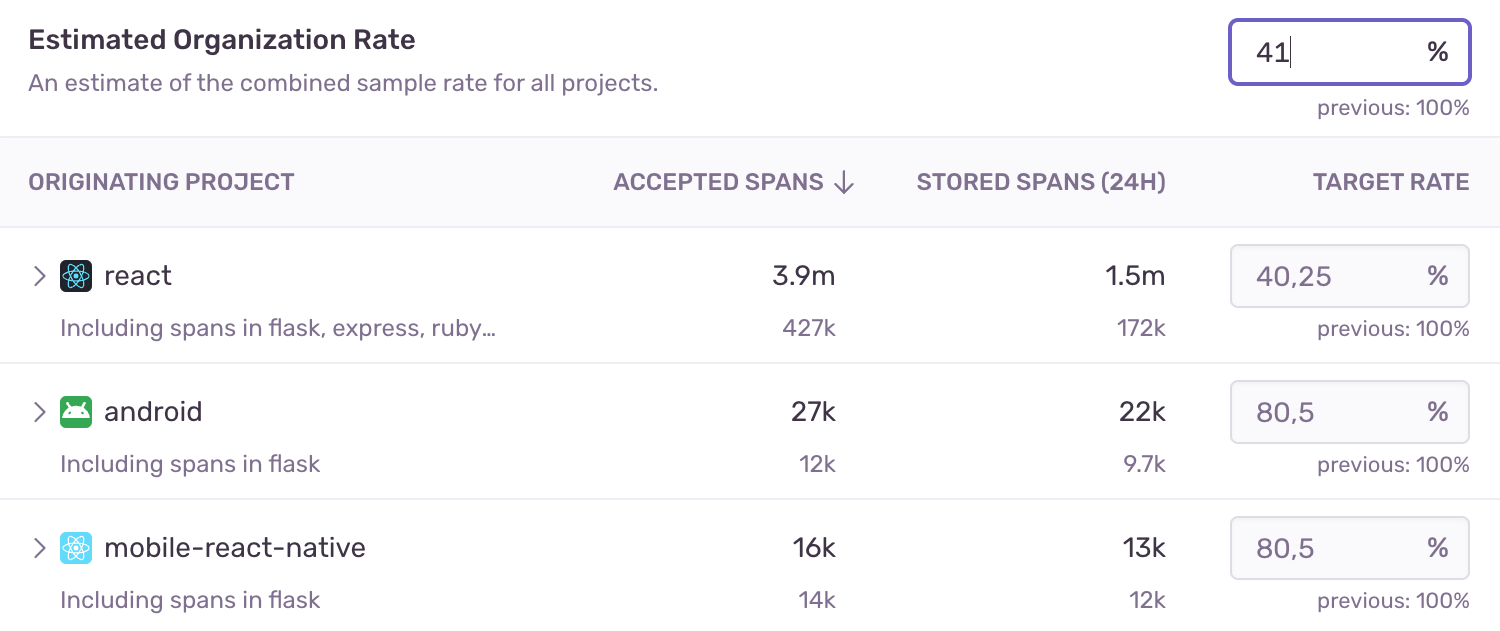Open the react project name
The height and width of the screenshot is (631, 1500).
pos(138,276)
